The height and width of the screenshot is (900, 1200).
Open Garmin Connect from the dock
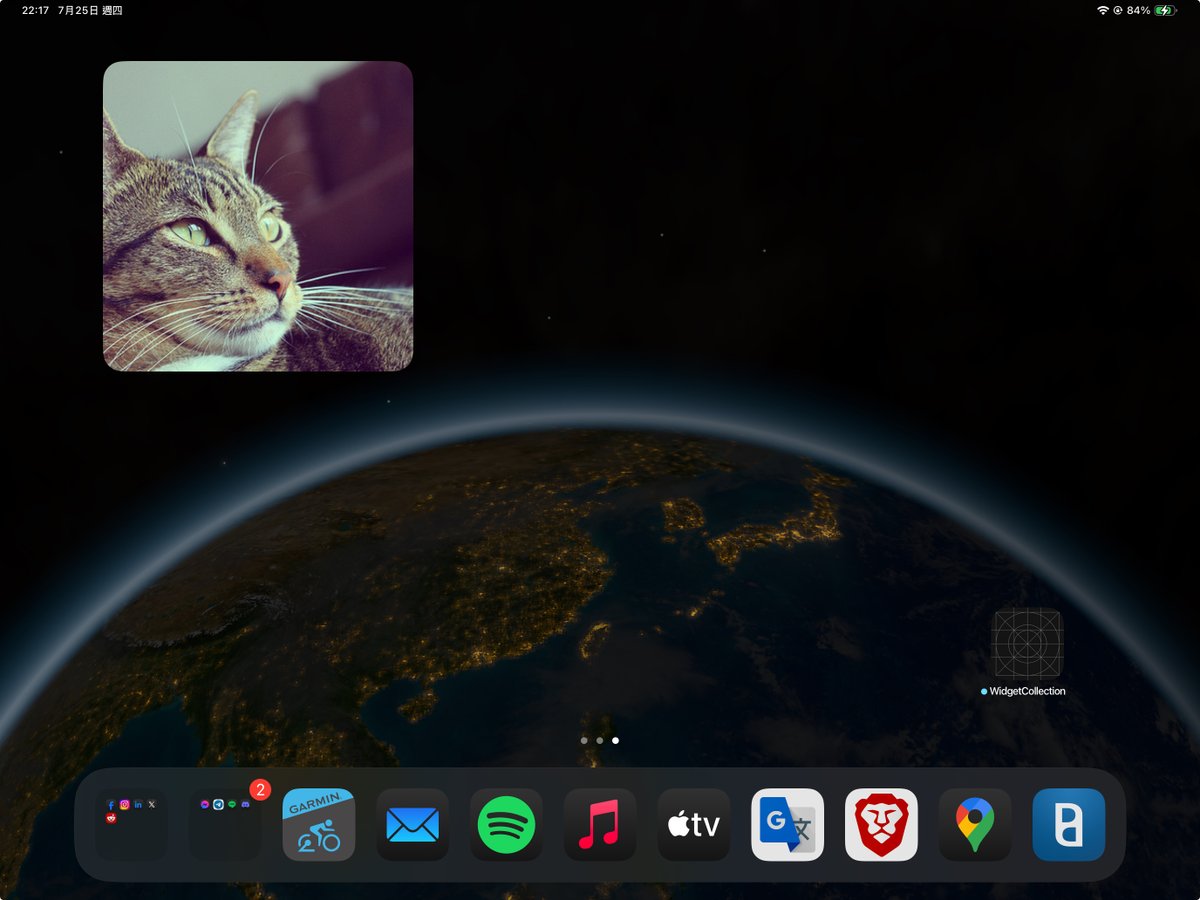318,825
